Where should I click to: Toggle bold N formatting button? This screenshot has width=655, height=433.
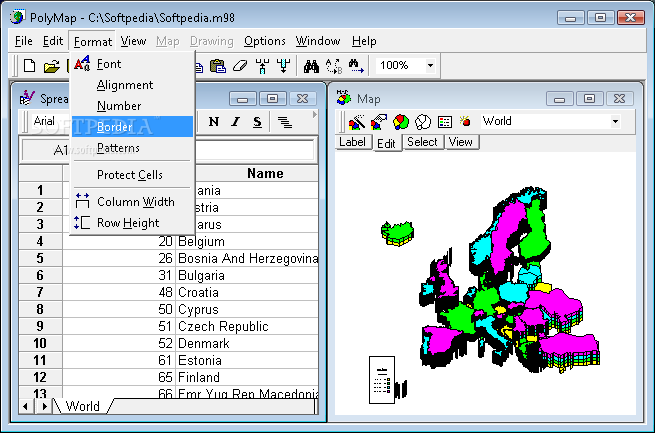coord(214,122)
